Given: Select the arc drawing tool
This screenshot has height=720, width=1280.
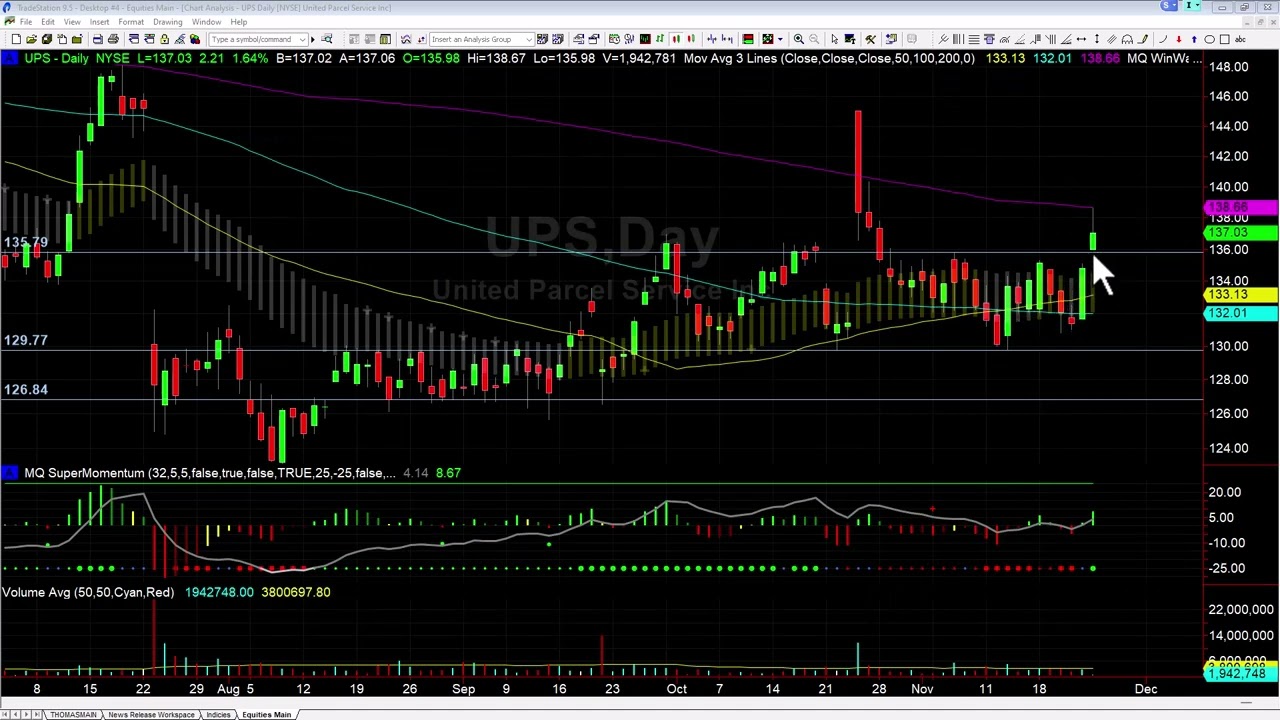Looking at the screenshot, I should (1163, 39).
